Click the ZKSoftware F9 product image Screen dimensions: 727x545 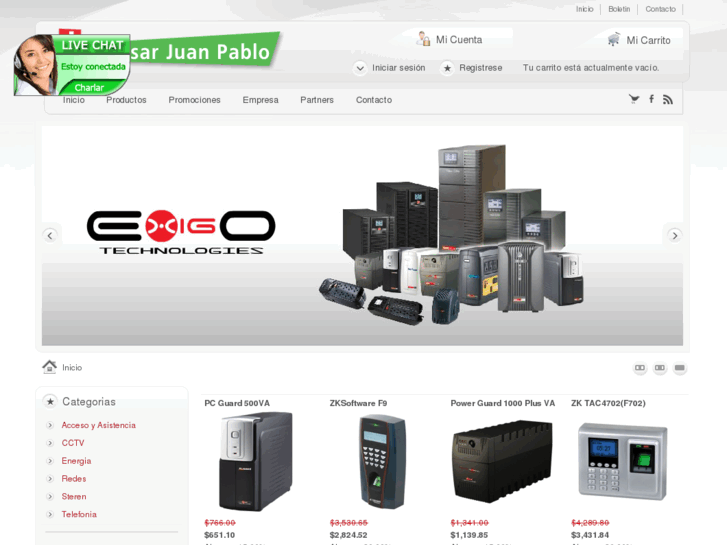(x=383, y=462)
